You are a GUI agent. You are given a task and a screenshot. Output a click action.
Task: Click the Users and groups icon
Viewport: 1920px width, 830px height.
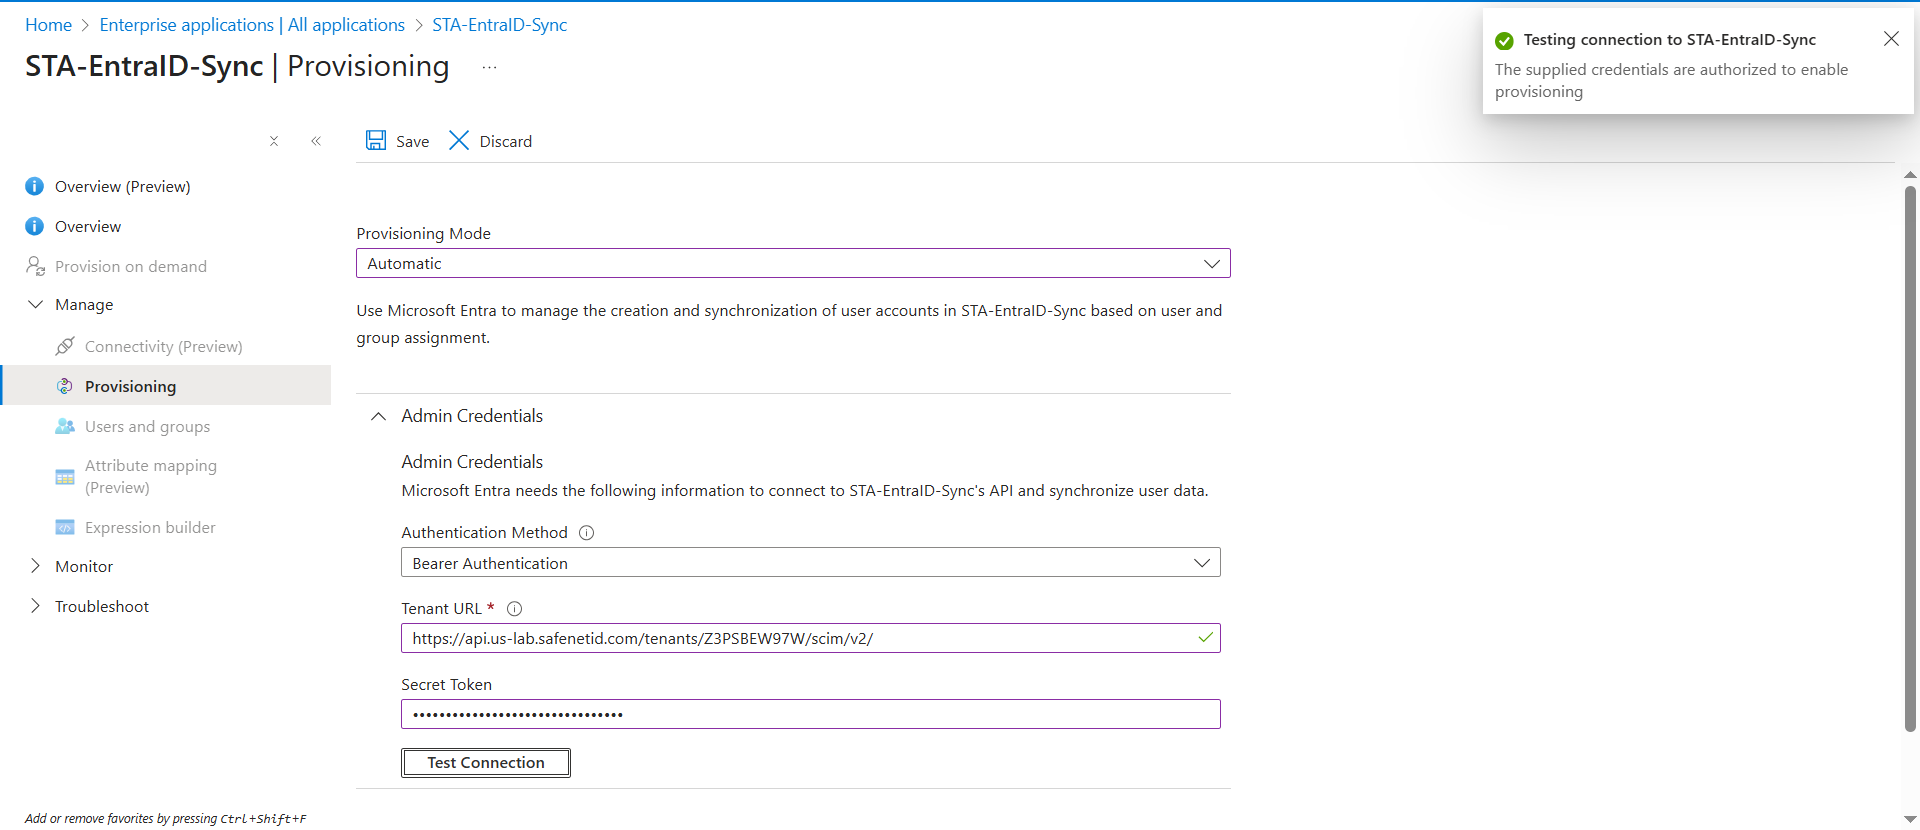point(65,427)
